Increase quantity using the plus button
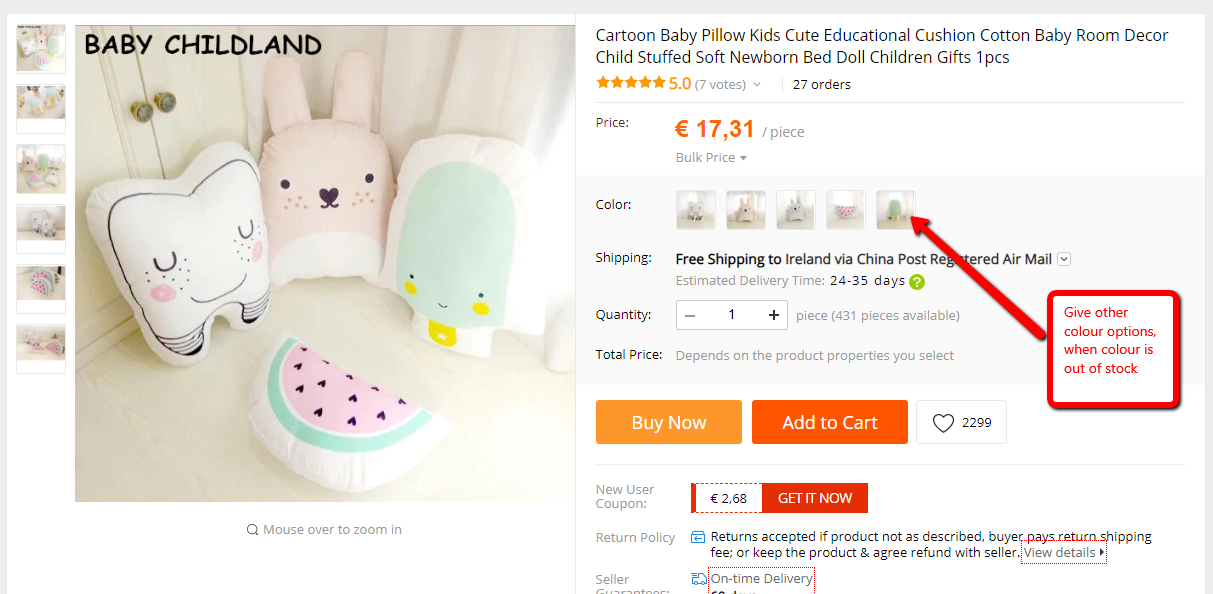The image size is (1213, 594). click(773, 314)
